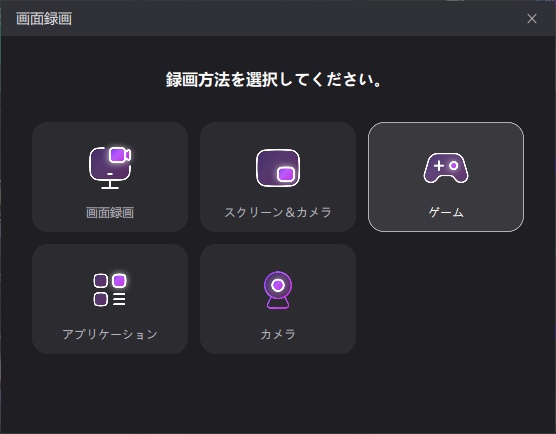
Task: Select the 画面録画 monitor icon
Action: point(110,167)
